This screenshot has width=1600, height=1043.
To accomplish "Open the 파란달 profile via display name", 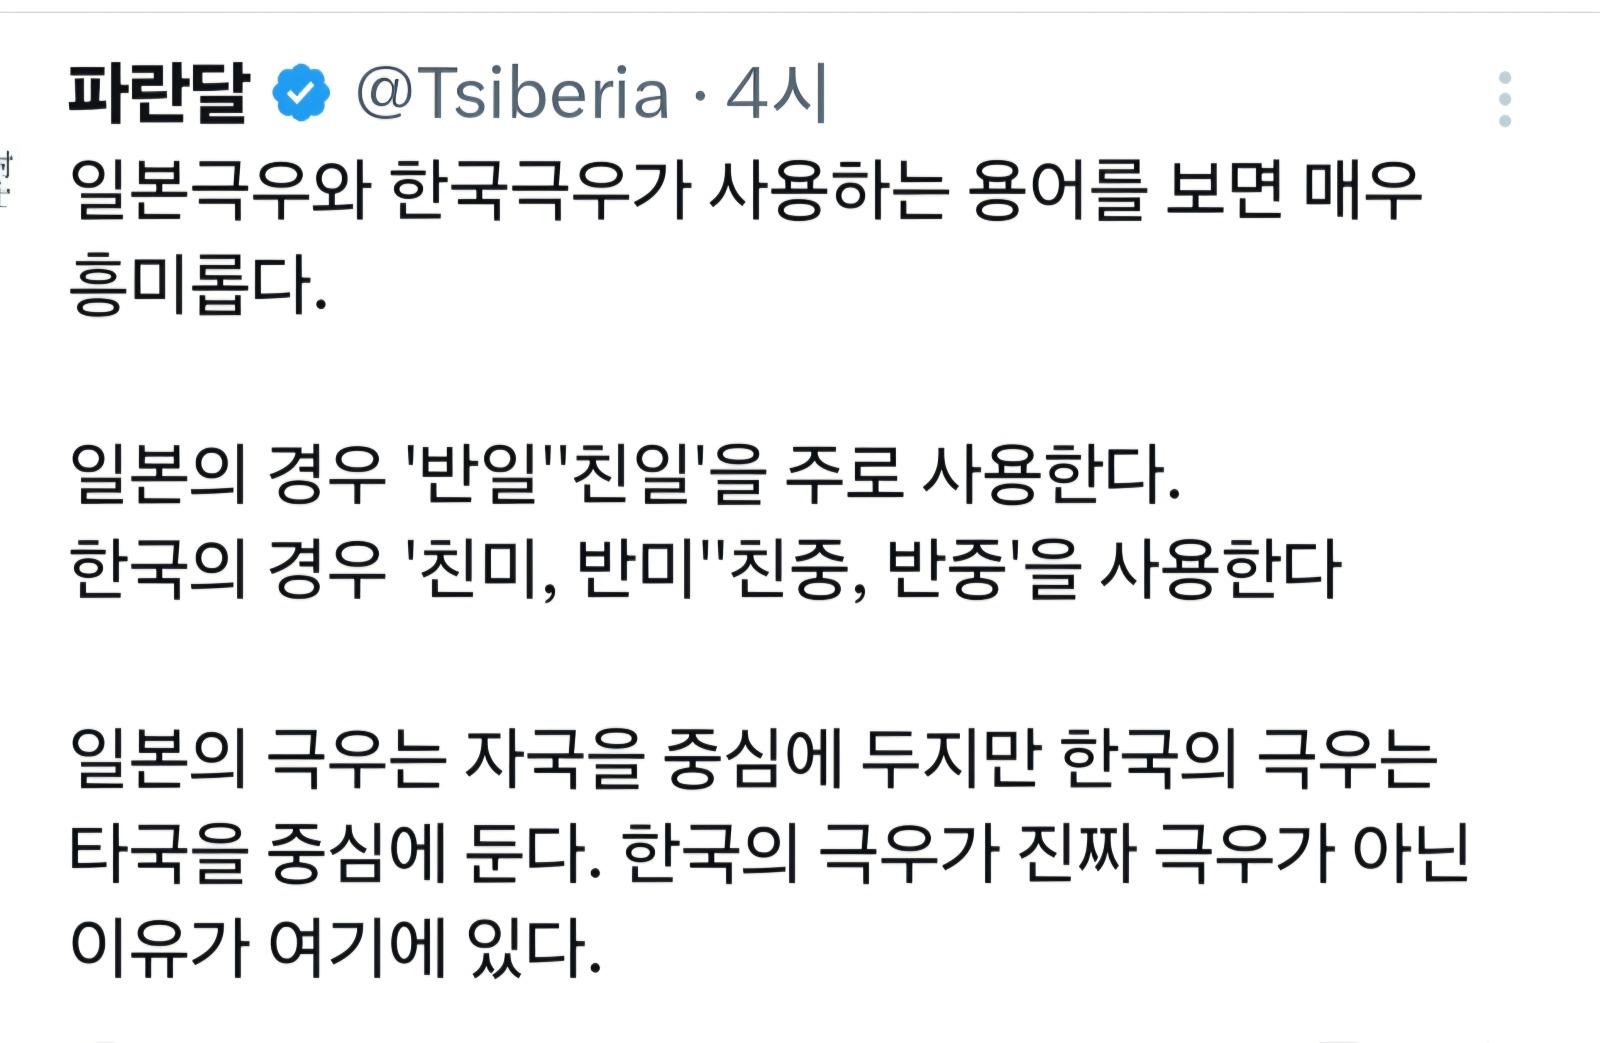I will click(x=158, y=93).
